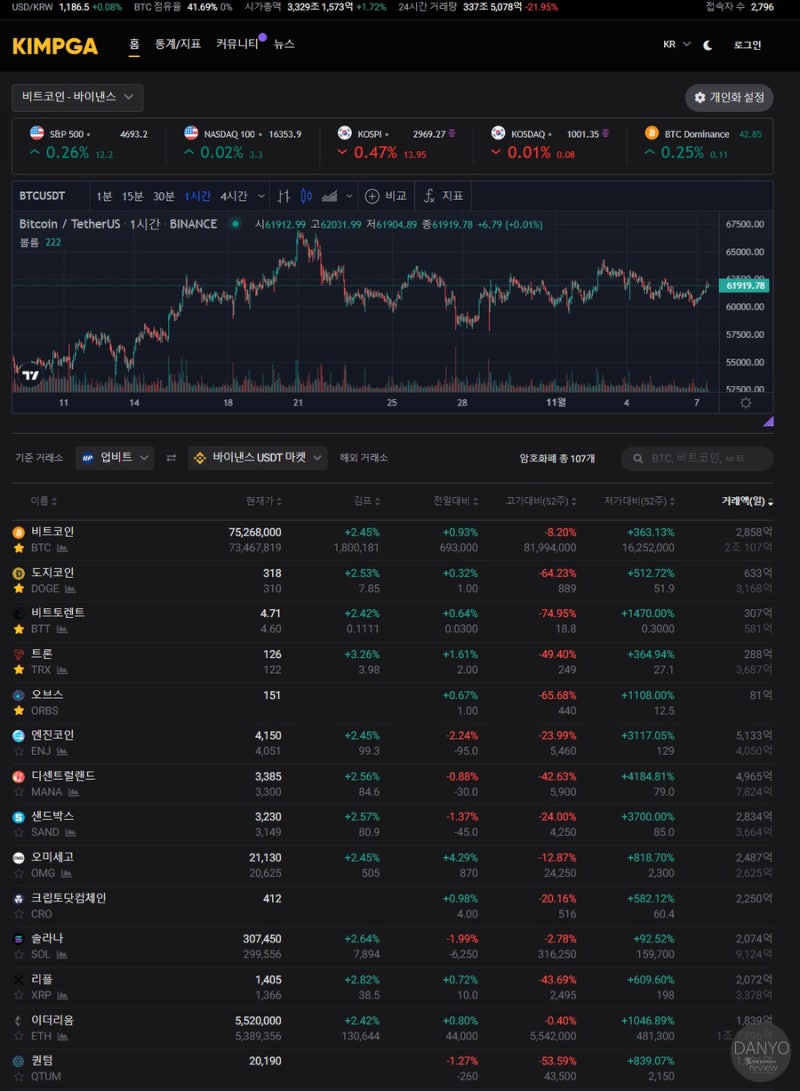Screen dimensions: 800x1091
Task: Sort by 고가대비(52주) column header
Action: [541, 501]
